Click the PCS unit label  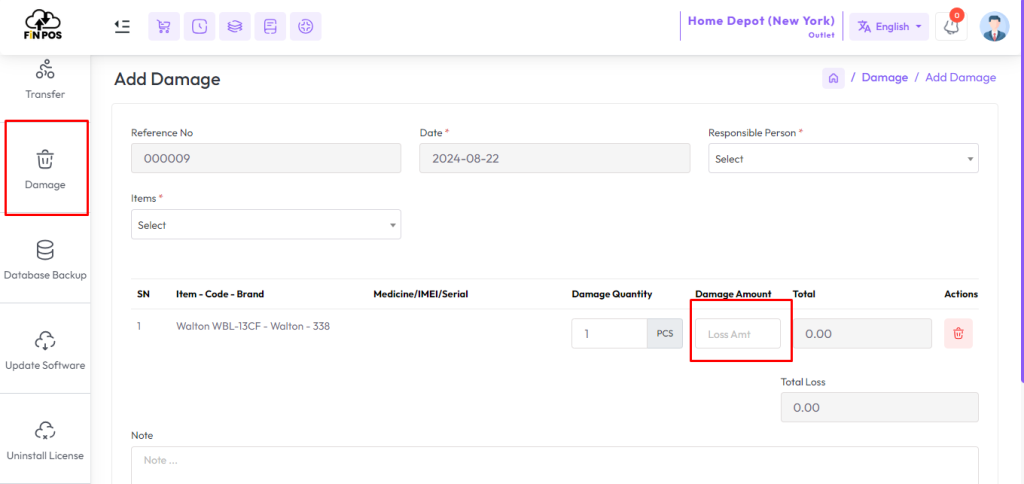click(x=664, y=334)
